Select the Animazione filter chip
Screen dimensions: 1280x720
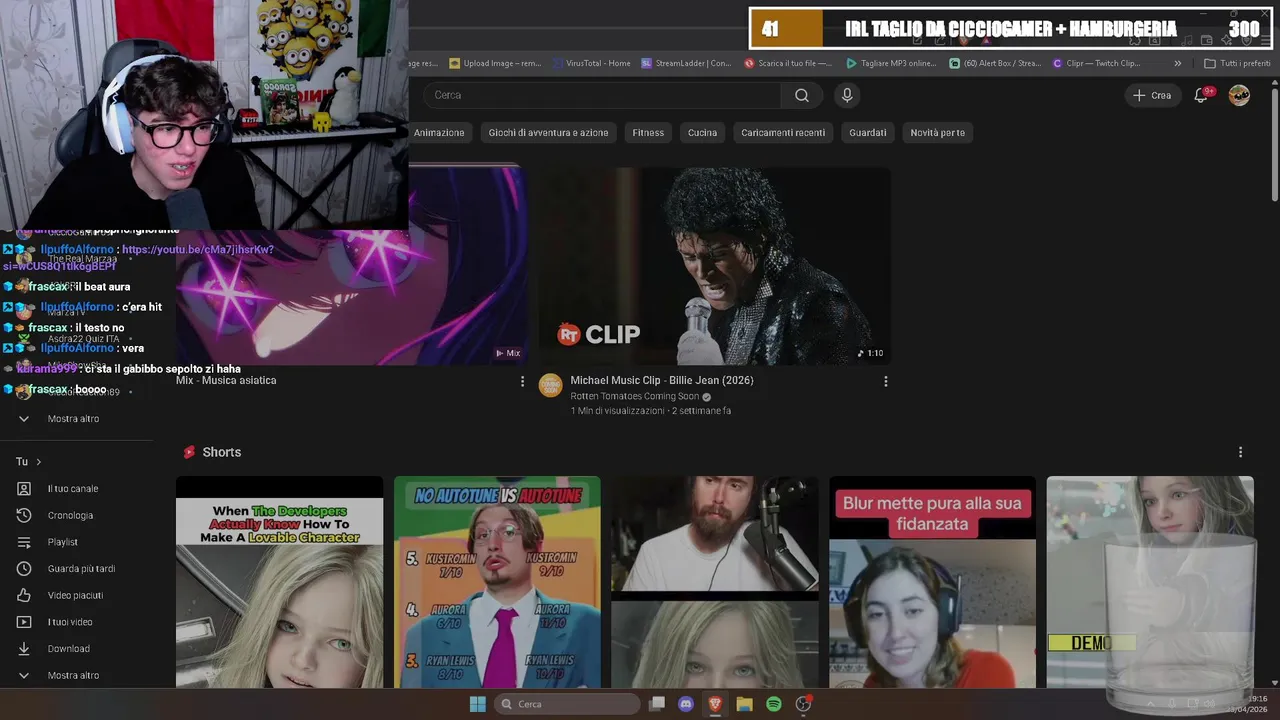(x=439, y=132)
